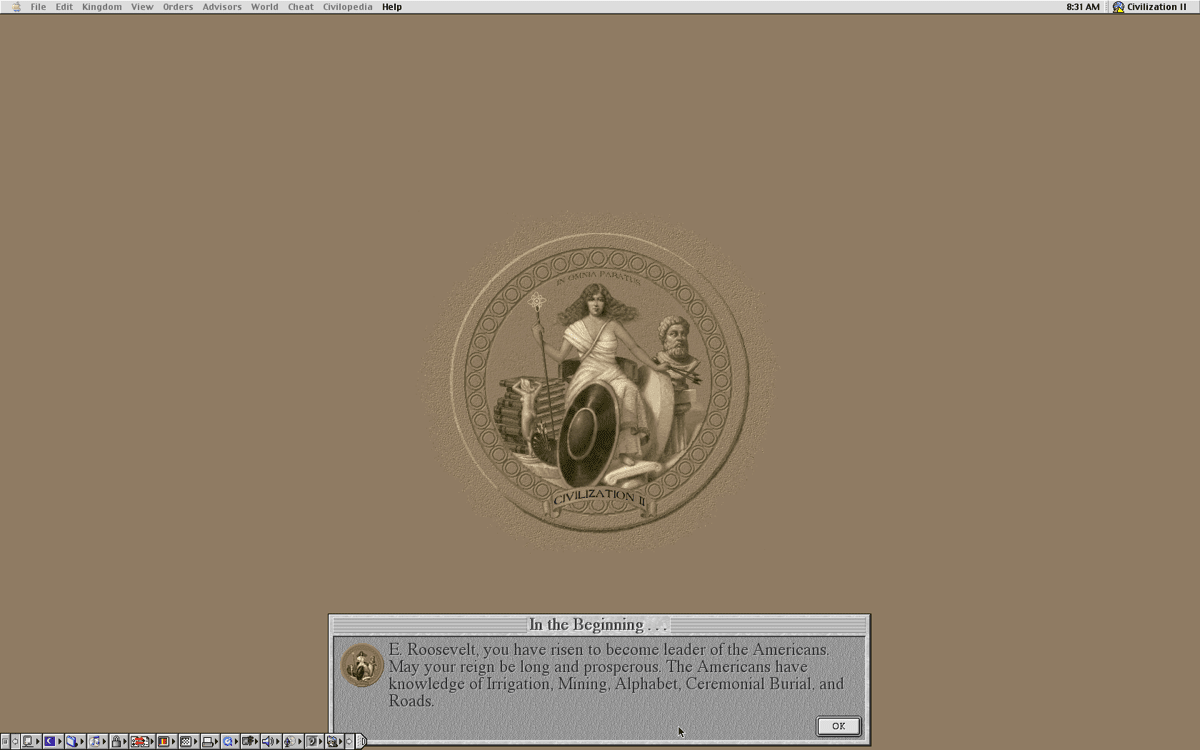Click the blue circular Q Control Strip module

[x=230, y=741]
